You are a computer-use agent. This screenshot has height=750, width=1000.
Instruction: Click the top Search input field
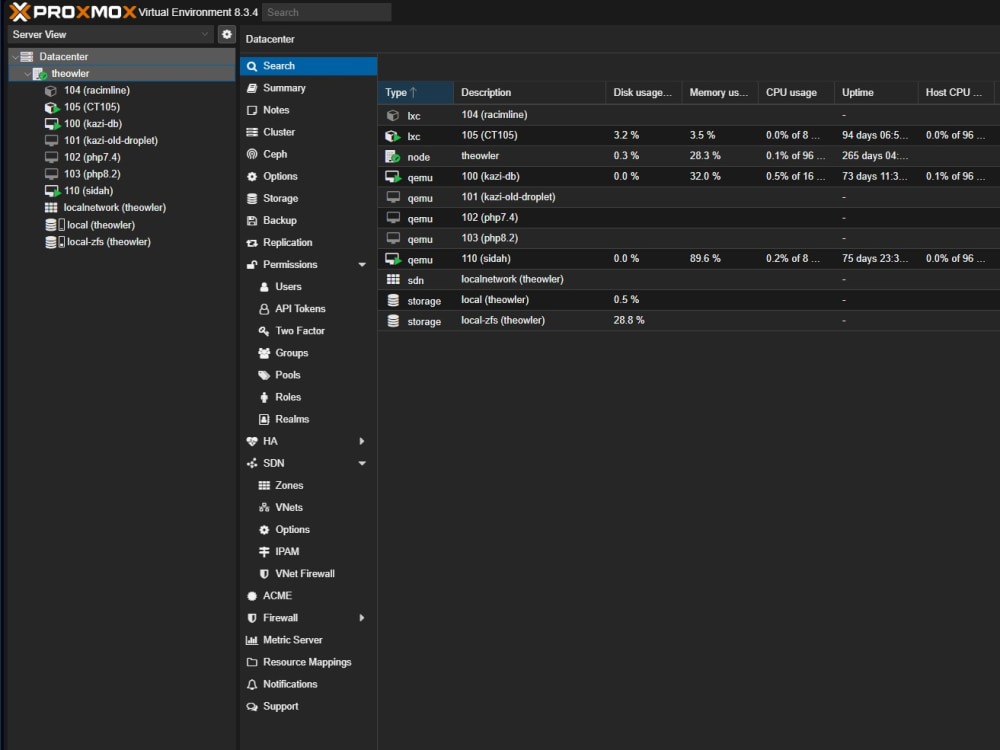tap(327, 12)
